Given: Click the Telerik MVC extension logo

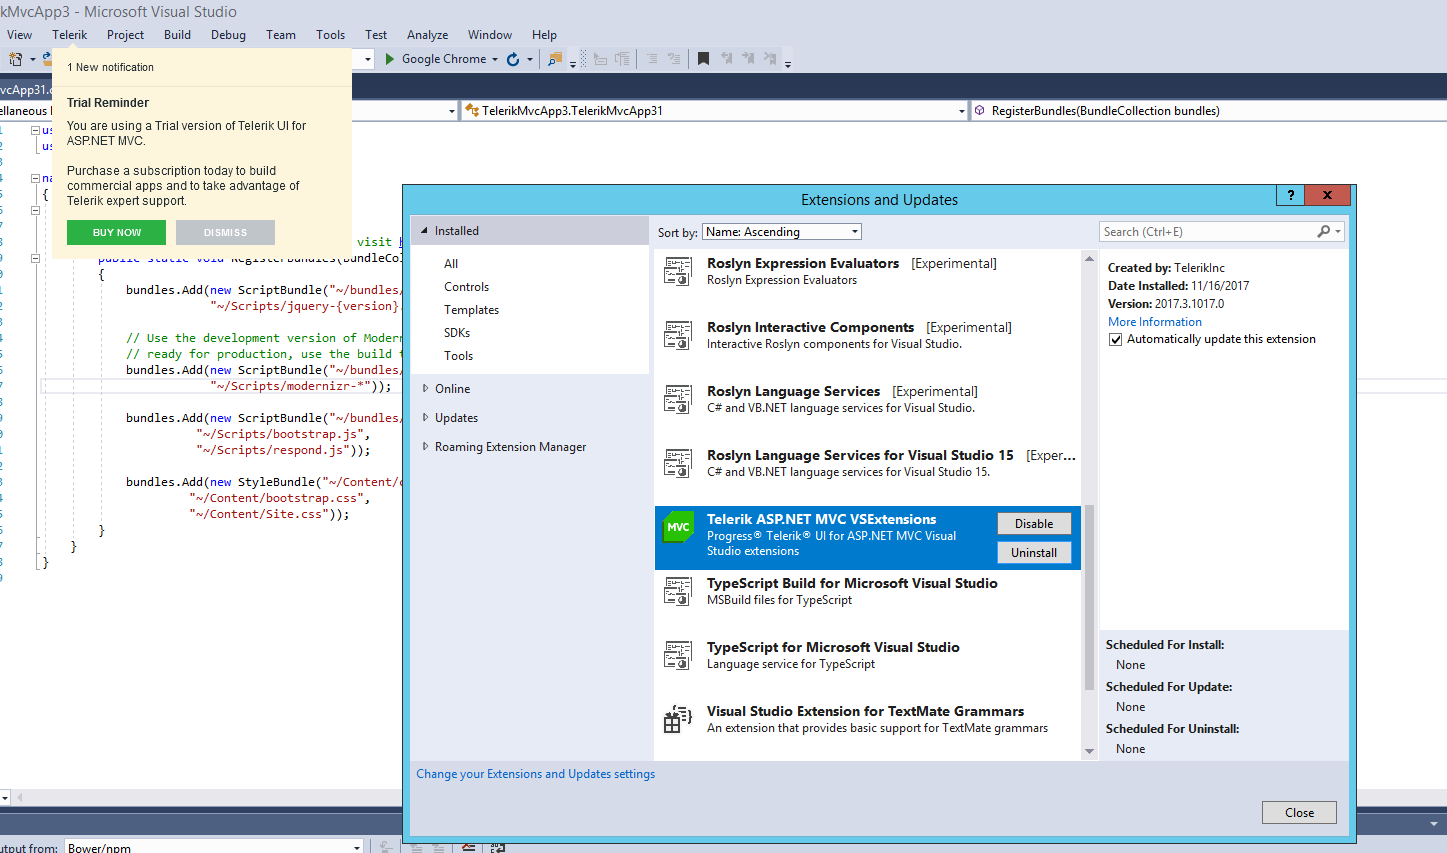Looking at the screenshot, I should 678,527.
